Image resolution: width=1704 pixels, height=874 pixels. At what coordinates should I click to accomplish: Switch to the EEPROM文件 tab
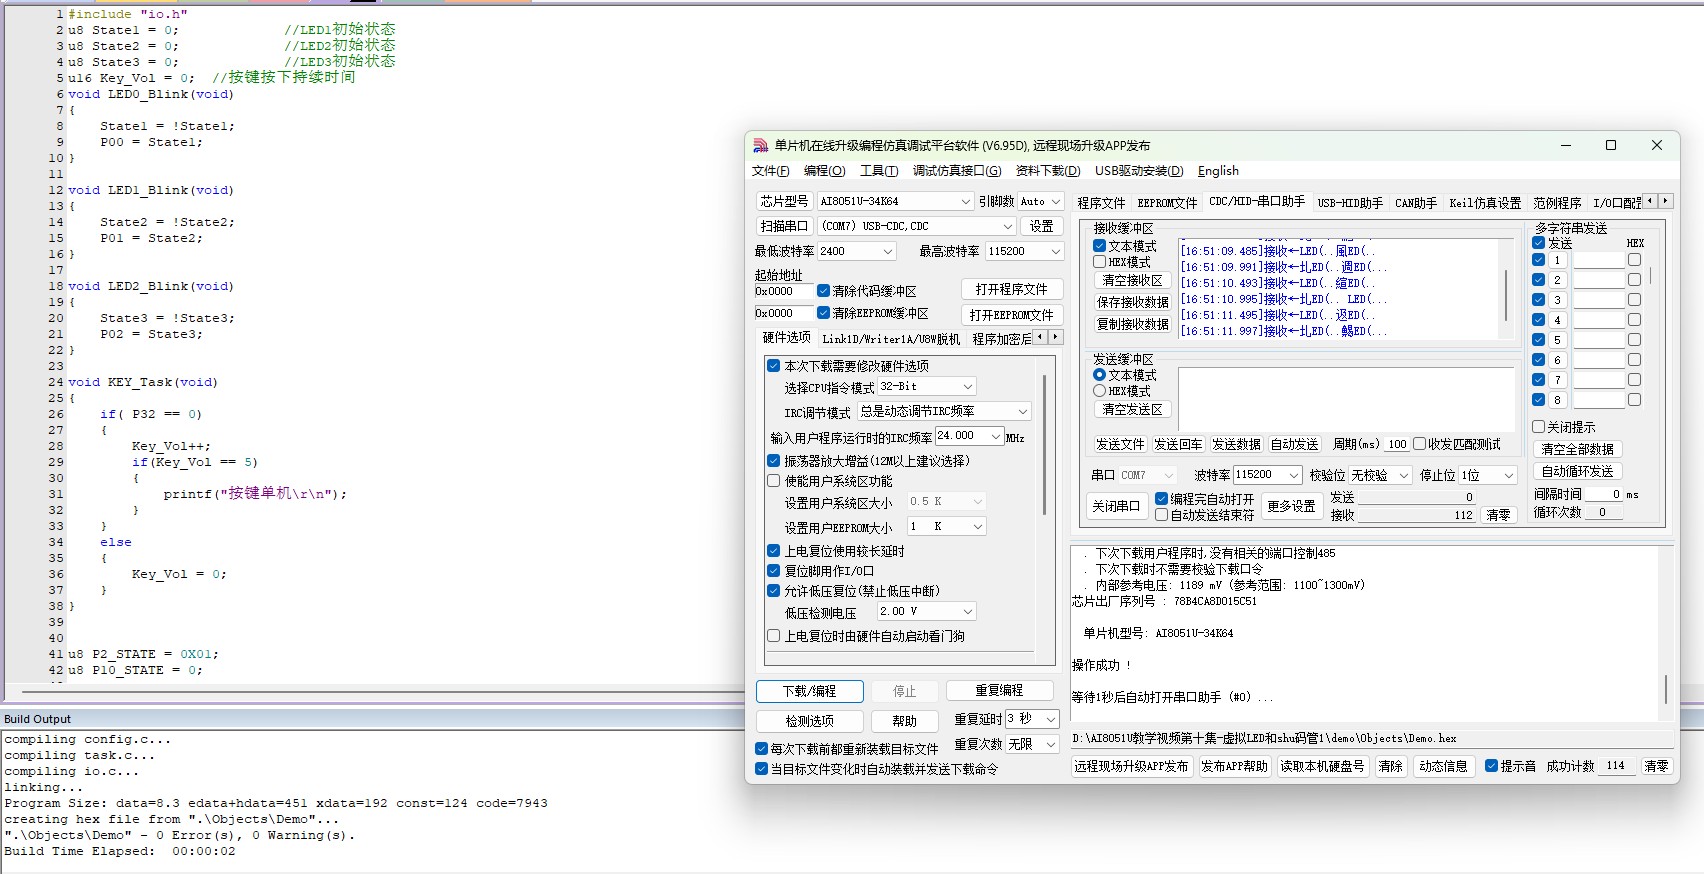click(1167, 203)
